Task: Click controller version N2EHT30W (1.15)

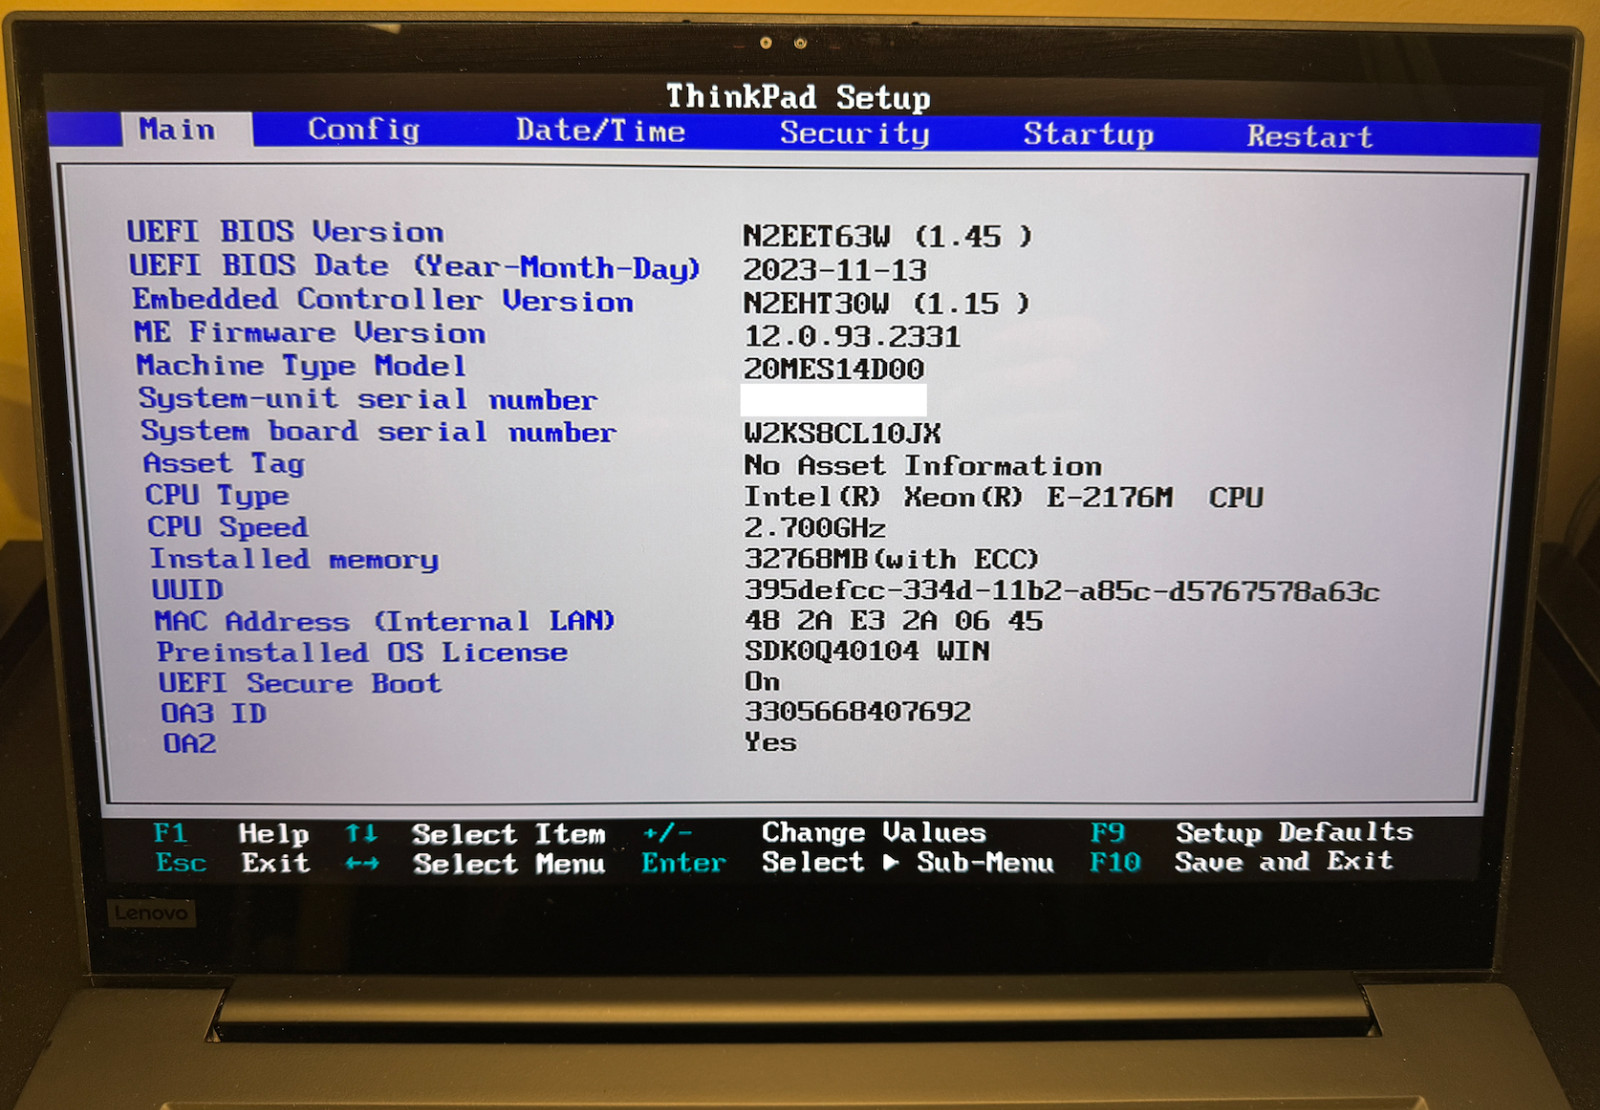Action: click(x=886, y=303)
